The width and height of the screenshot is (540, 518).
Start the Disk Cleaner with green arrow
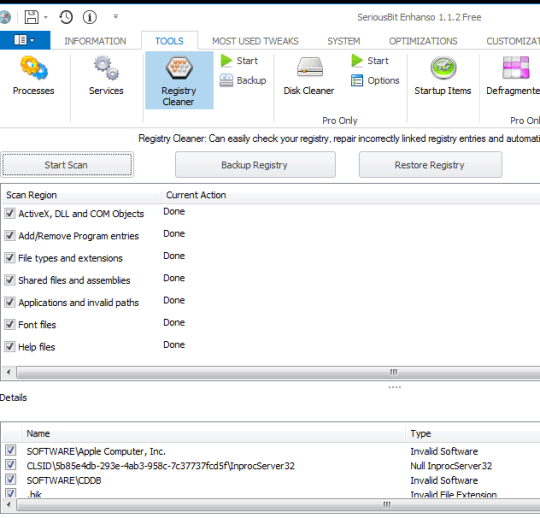coord(370,61)
